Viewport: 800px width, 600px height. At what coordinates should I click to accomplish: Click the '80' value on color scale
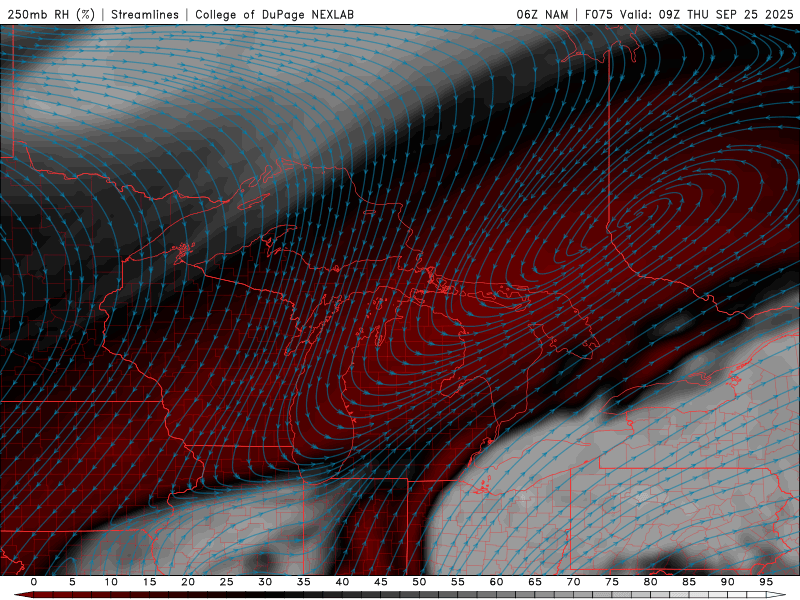(x=651, y=582)
